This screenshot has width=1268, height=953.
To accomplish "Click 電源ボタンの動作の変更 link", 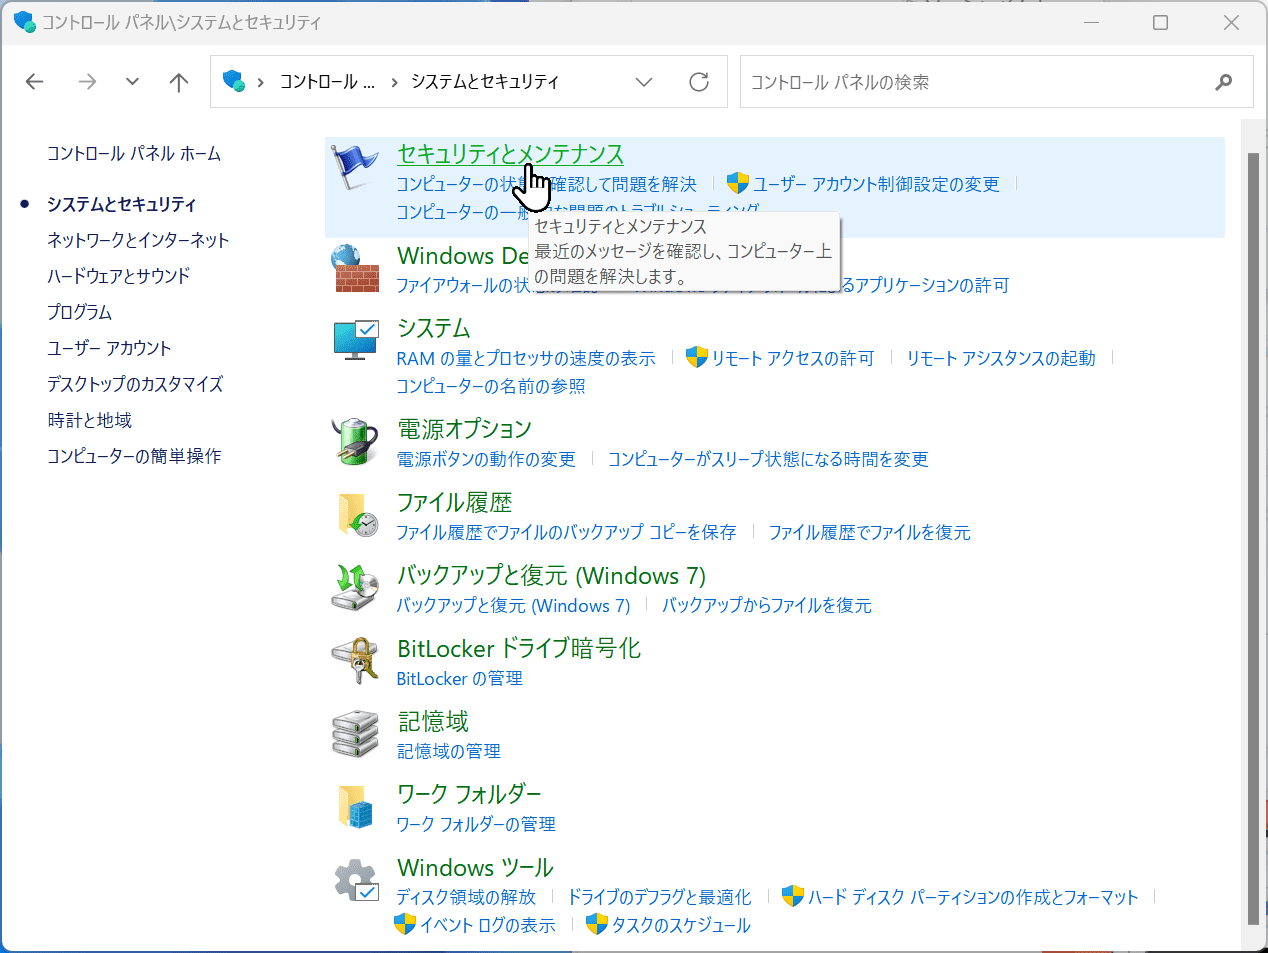I will pos(486,459).
